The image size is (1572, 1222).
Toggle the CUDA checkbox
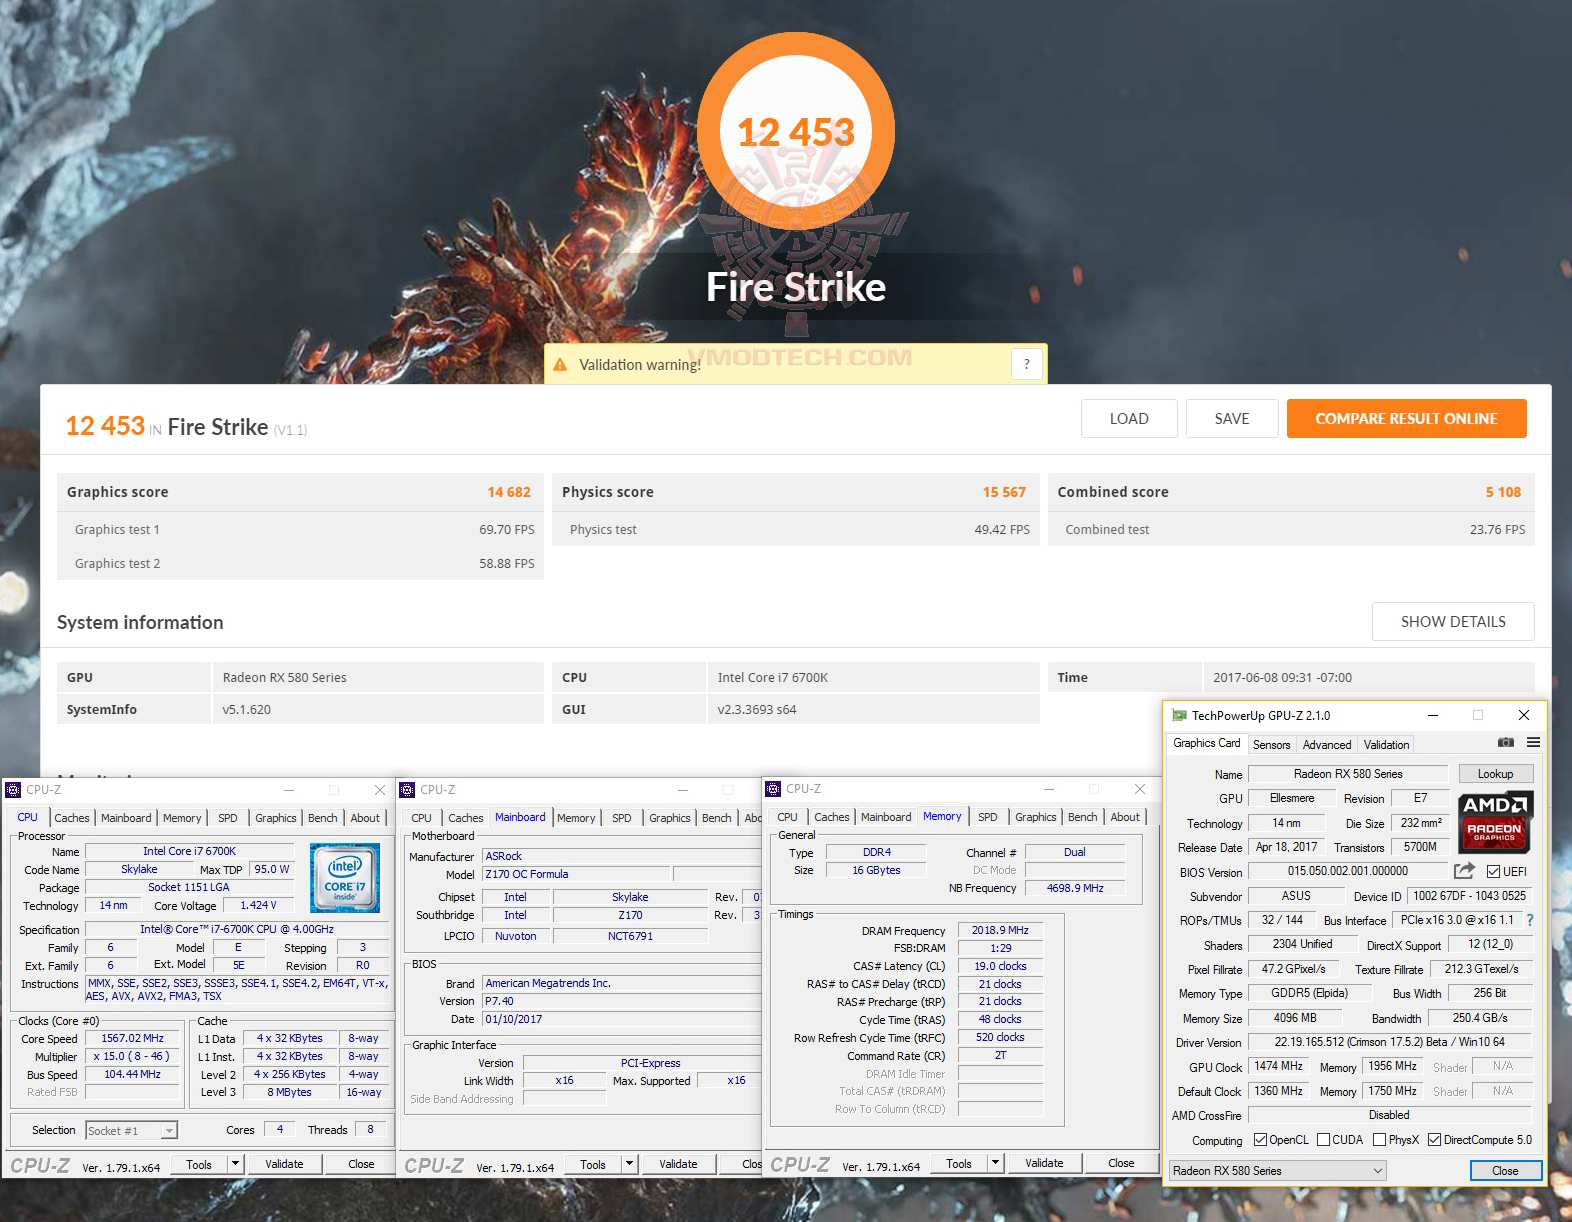point(1323,1140)
